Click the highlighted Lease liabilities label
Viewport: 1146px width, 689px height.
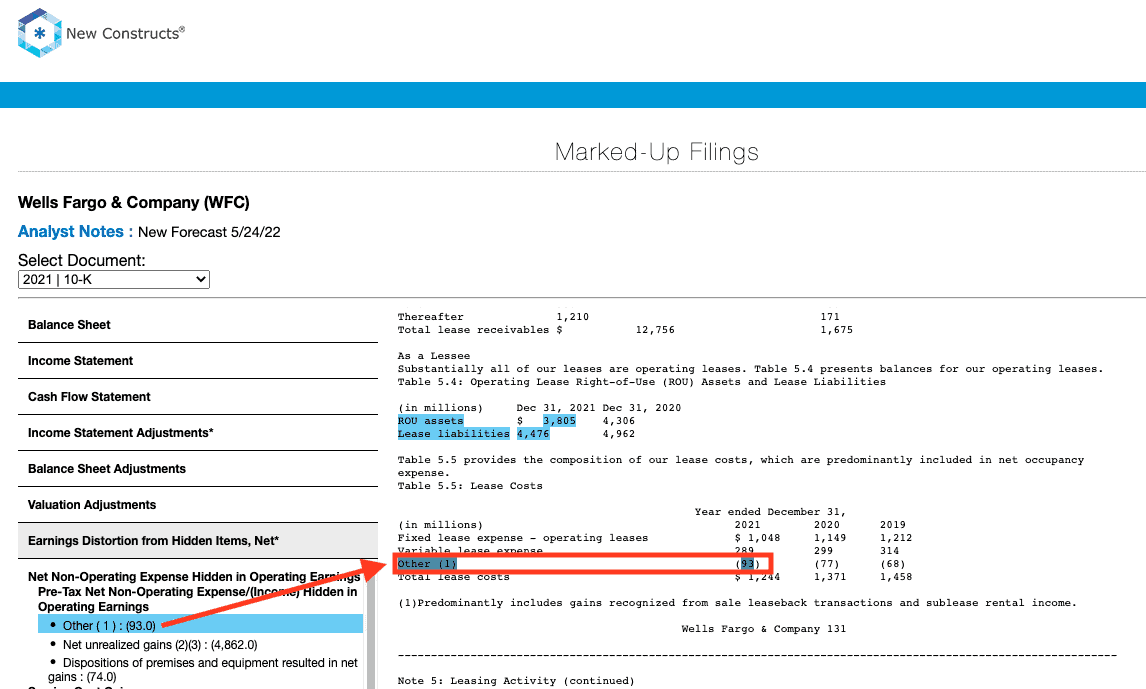pos(453,434)
